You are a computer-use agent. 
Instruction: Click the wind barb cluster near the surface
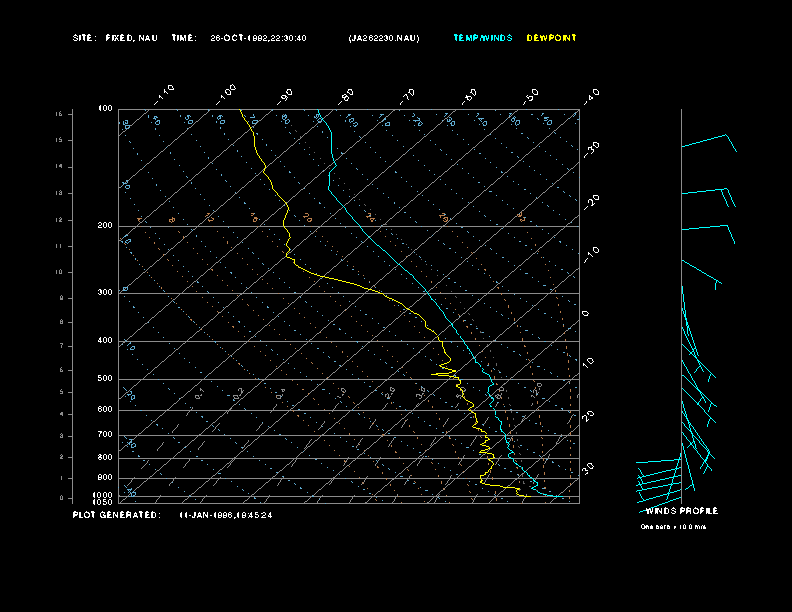(x=660, y=478)
